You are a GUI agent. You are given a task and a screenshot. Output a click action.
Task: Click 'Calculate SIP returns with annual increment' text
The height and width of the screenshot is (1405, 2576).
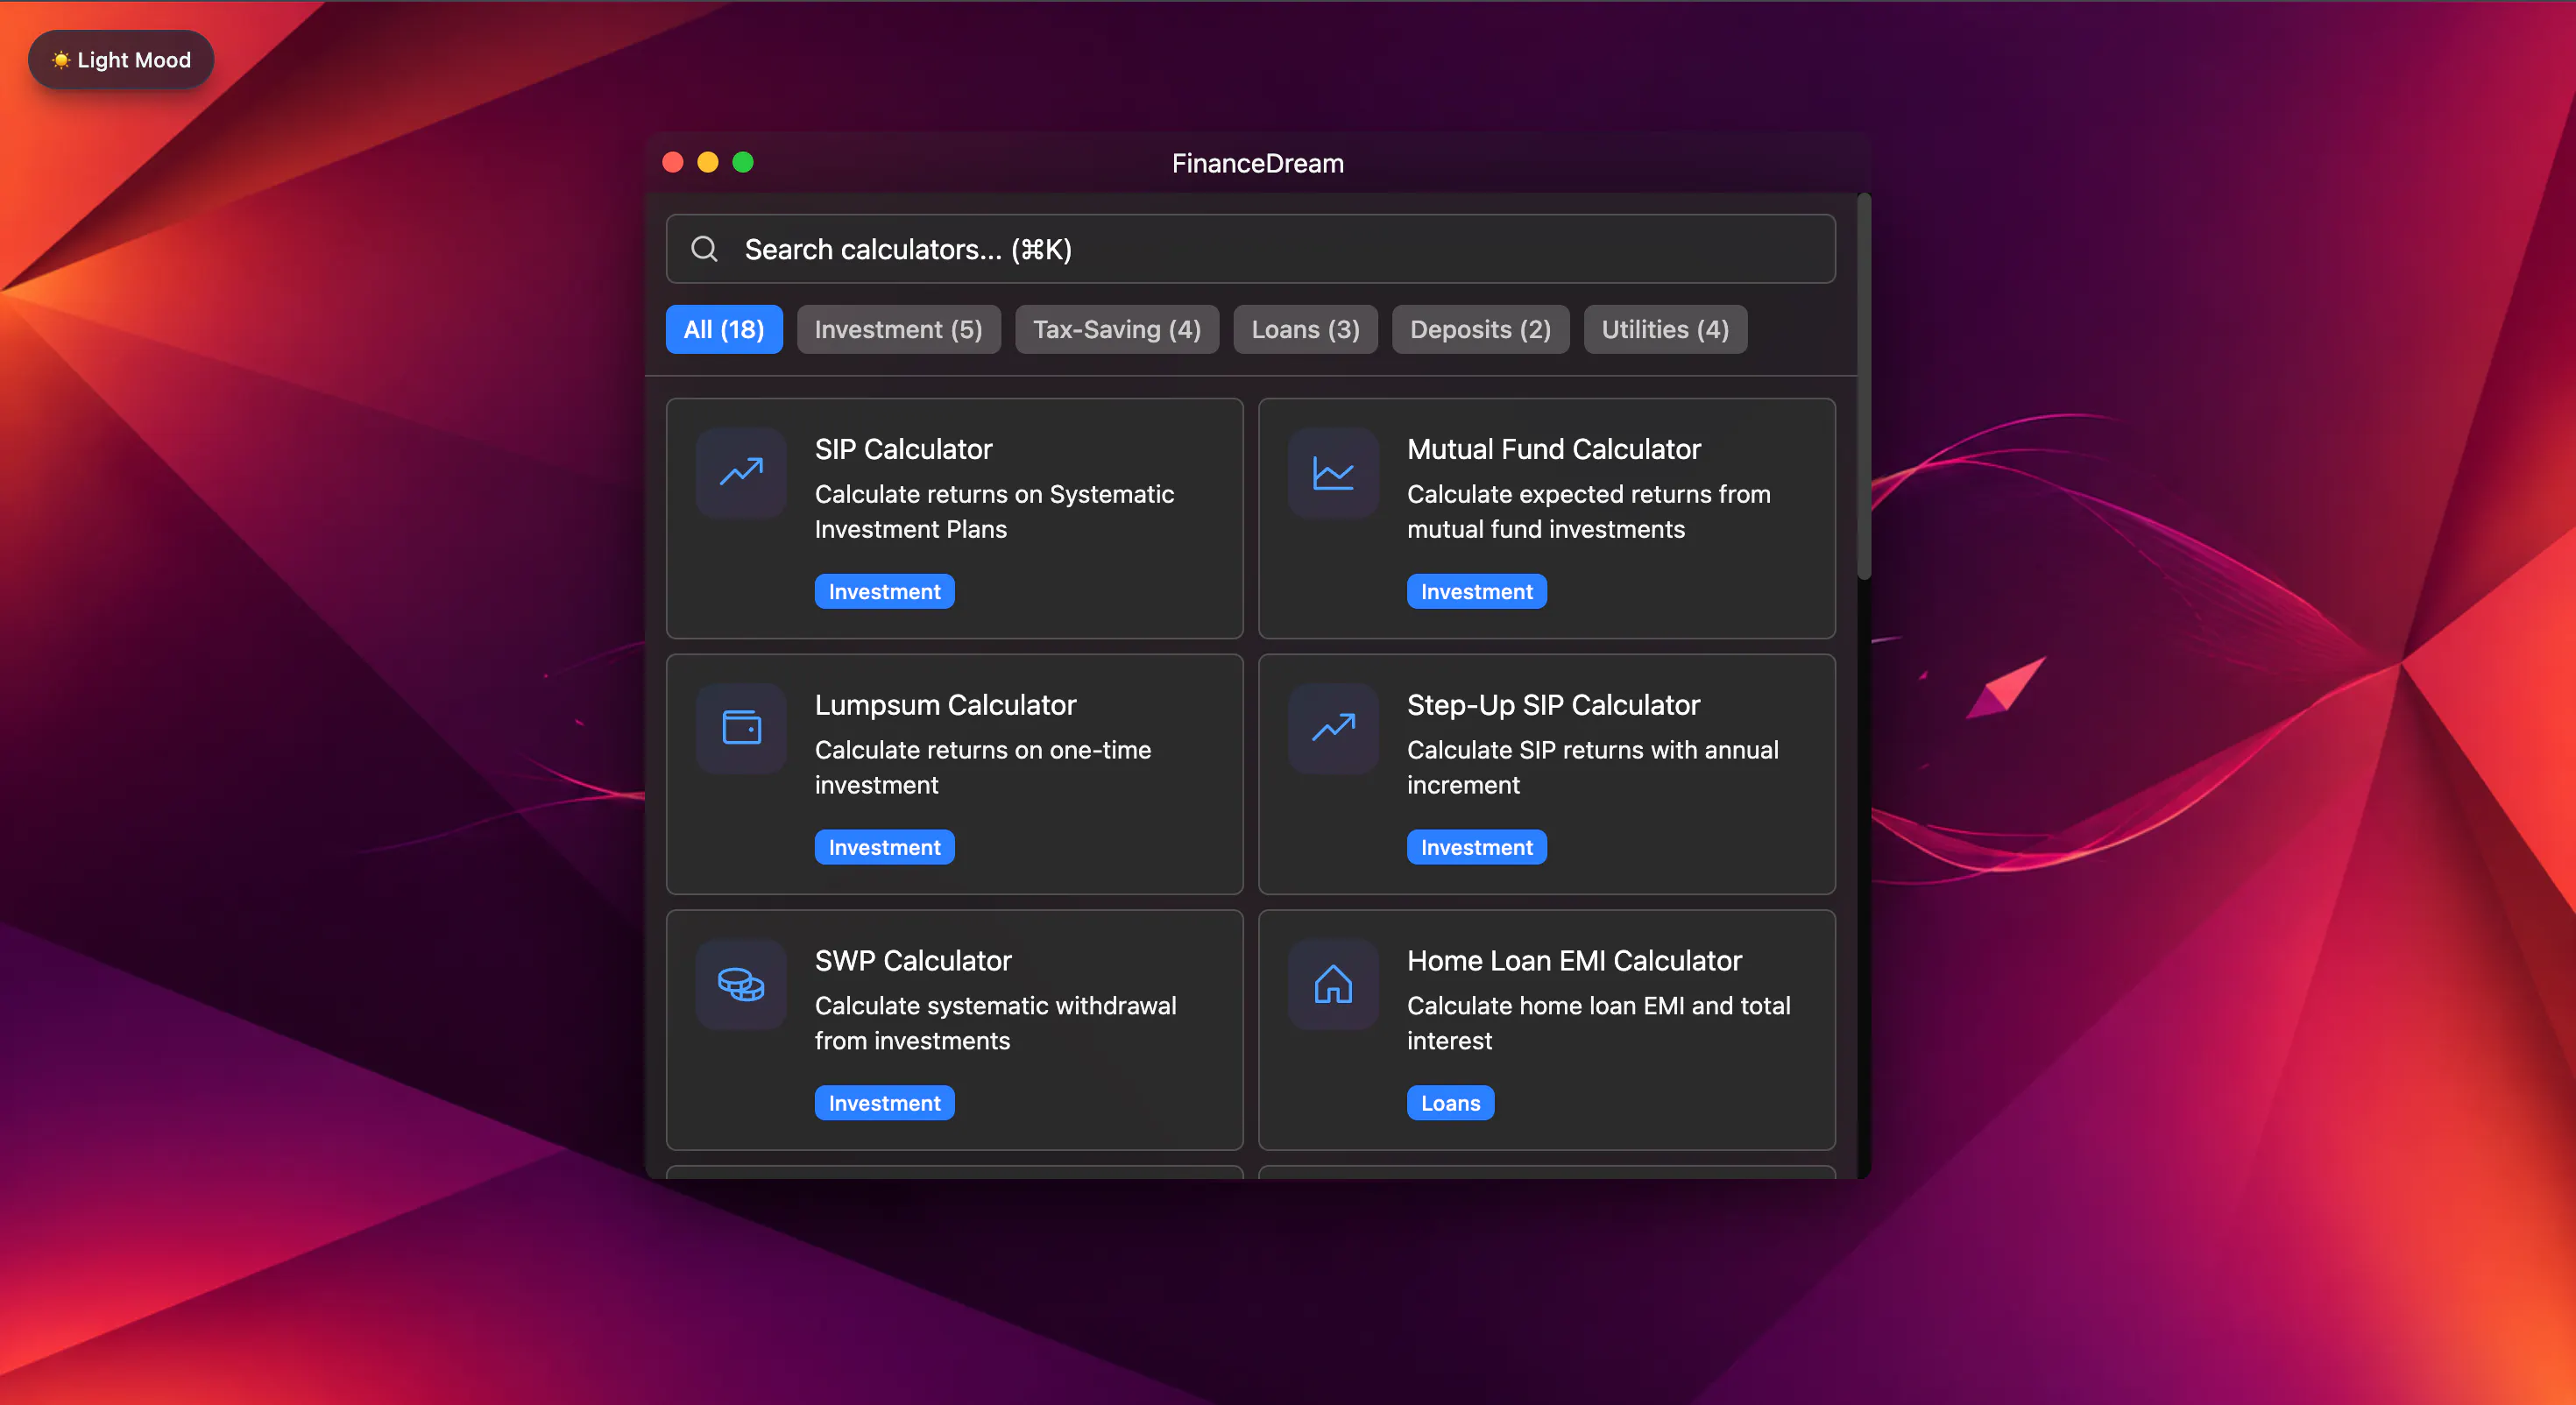pos(1592,768)
